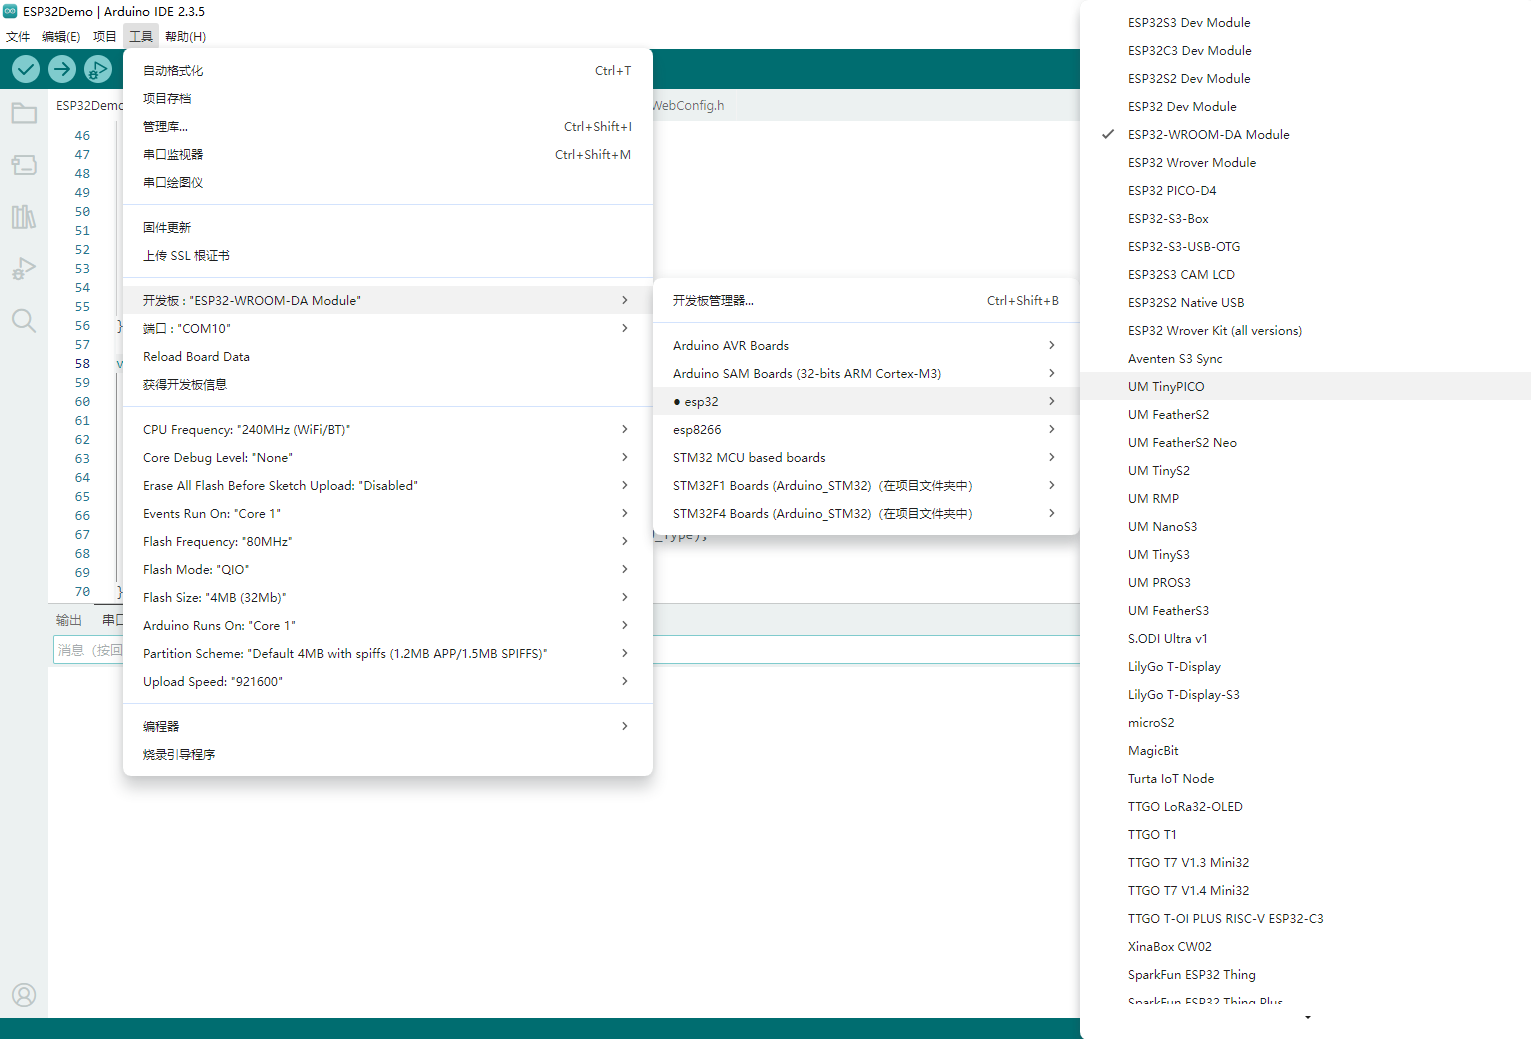Open the Boards Manager sidebar icon
The image size is (1531, 1039).
tap(24, 165)
